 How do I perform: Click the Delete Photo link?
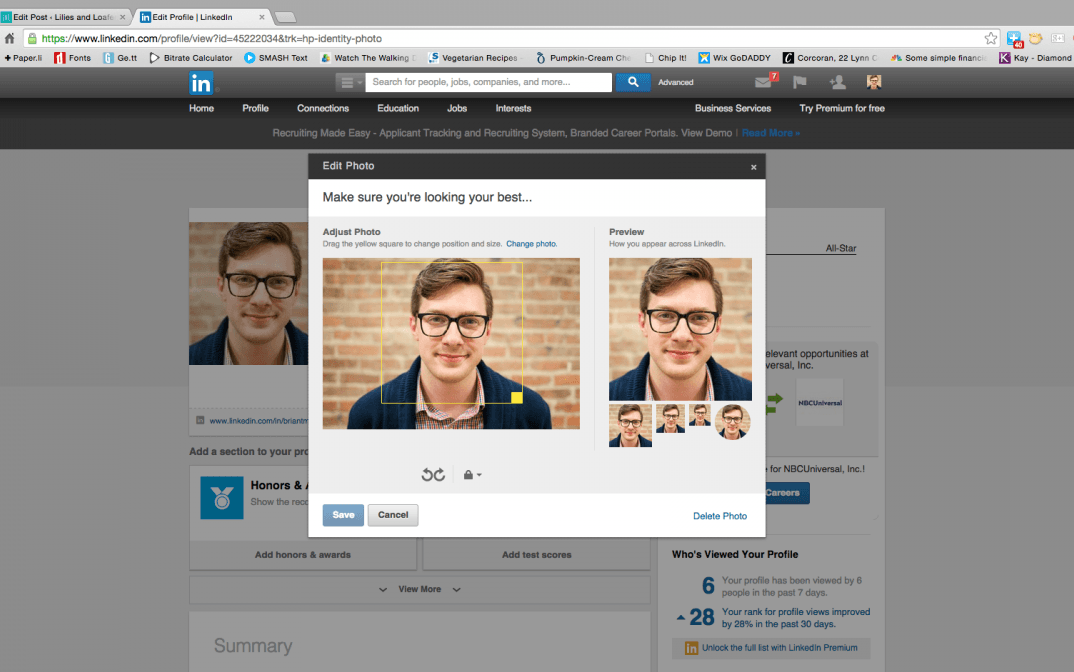(x=719, y=516)
